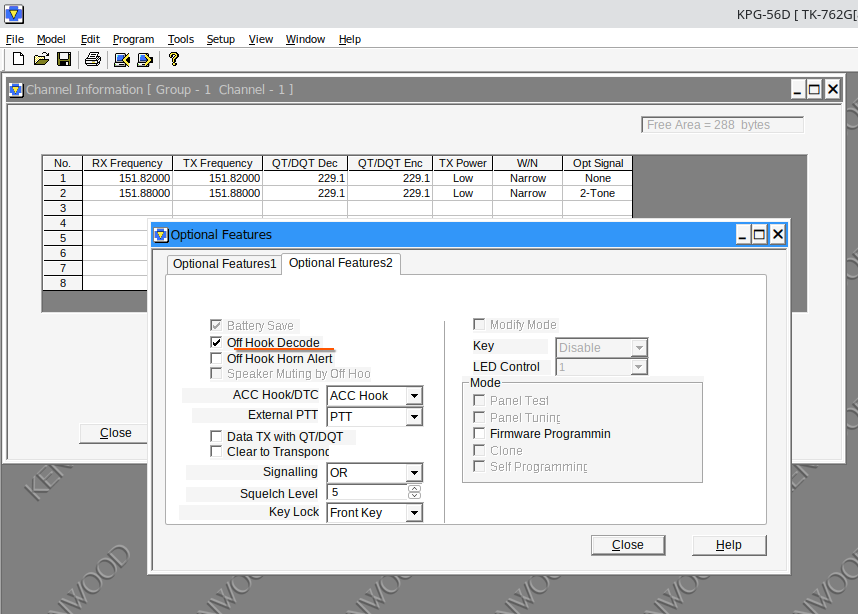Click the Panel Test checkbox
Screen dimensions: 858x614
coord(479,400)
